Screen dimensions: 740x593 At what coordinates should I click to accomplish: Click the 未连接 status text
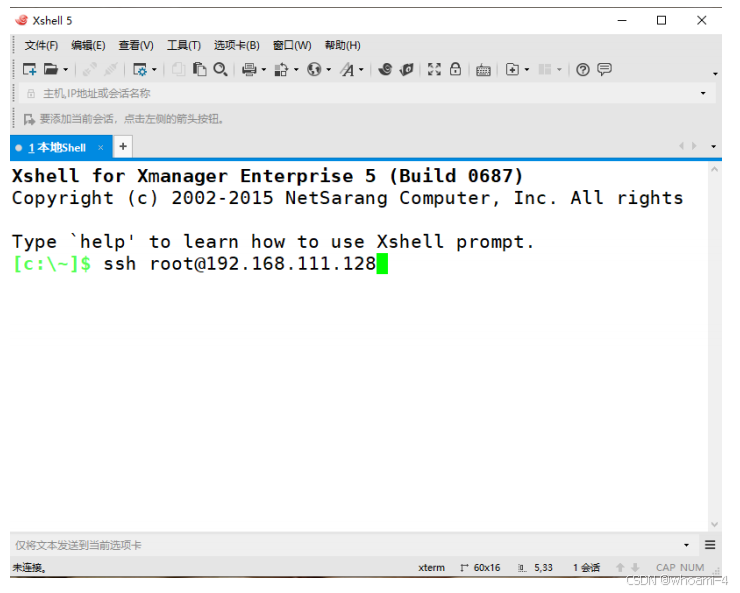pos(29,568)
